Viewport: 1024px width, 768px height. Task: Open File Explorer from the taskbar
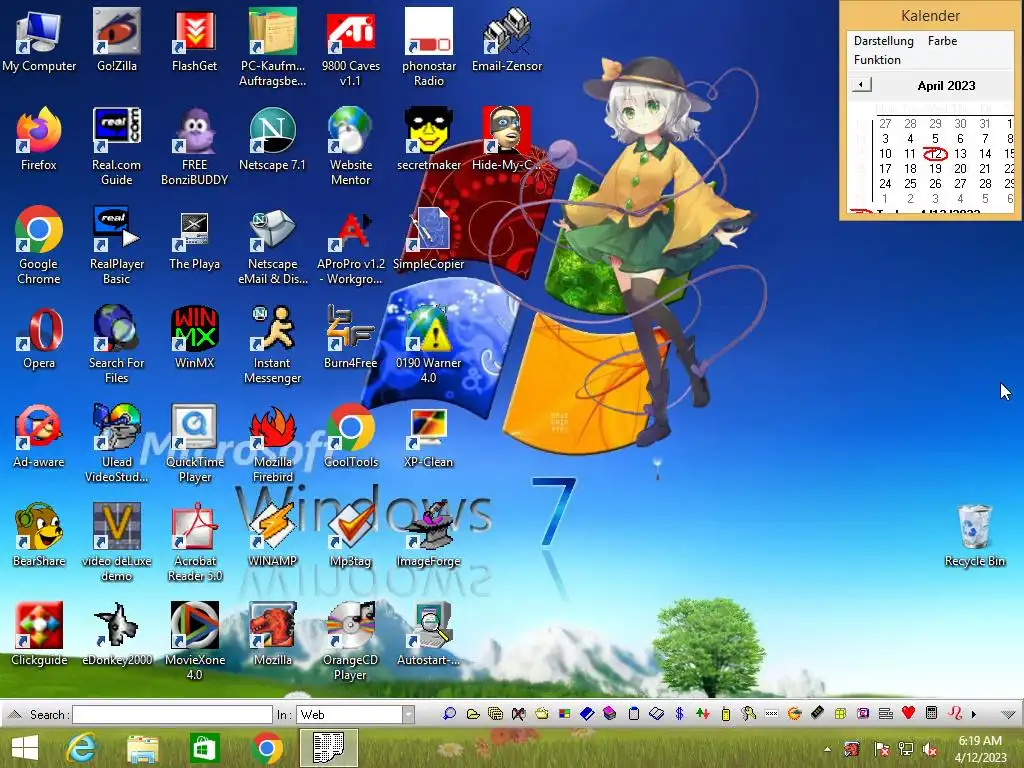point(142,748)
